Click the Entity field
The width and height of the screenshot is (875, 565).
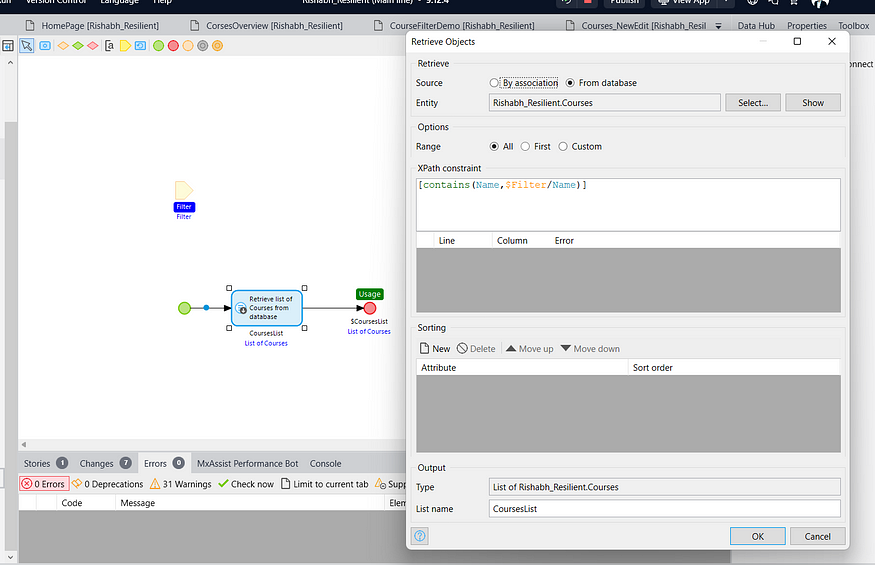coord(604,103)
